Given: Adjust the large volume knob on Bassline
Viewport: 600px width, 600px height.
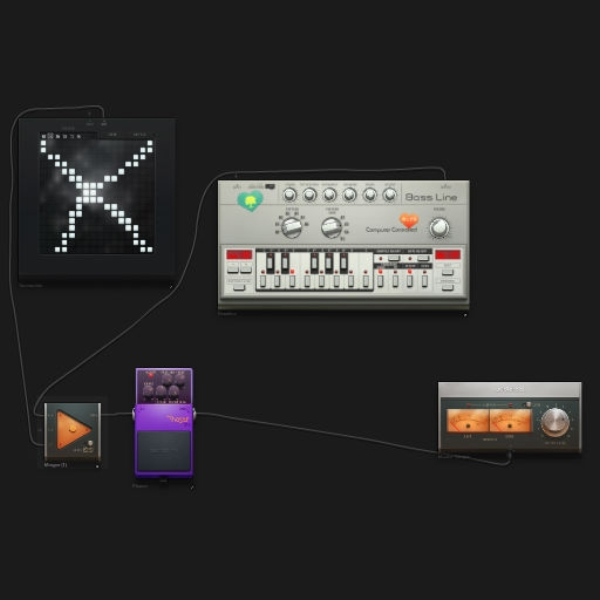Looking at the screenshot, I should 439,228.
